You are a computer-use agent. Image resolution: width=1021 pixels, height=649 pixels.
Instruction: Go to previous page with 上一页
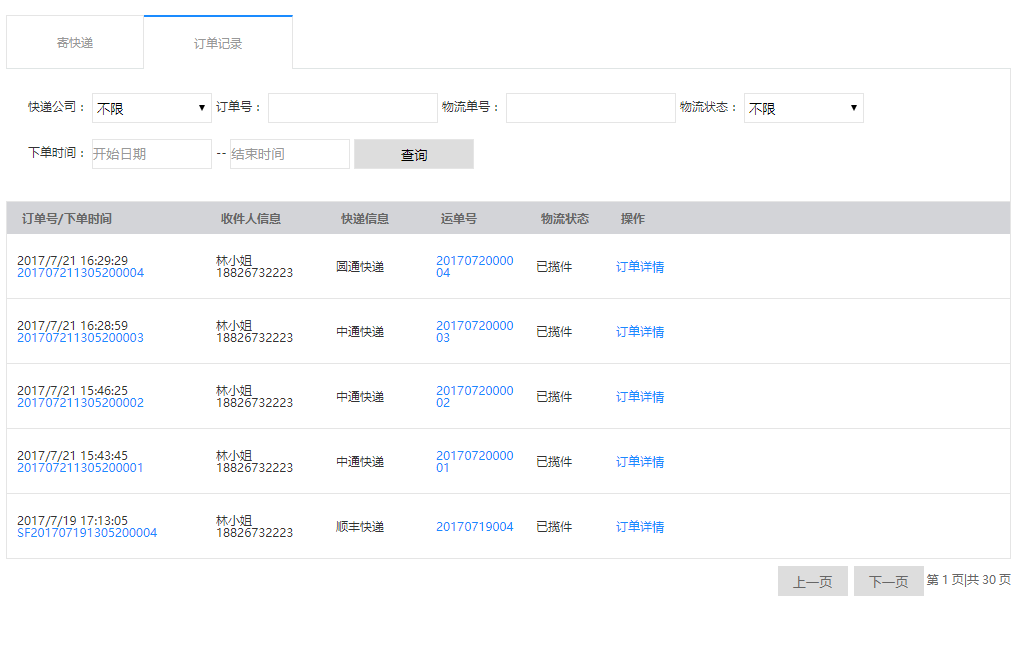(x=812, y=581)
